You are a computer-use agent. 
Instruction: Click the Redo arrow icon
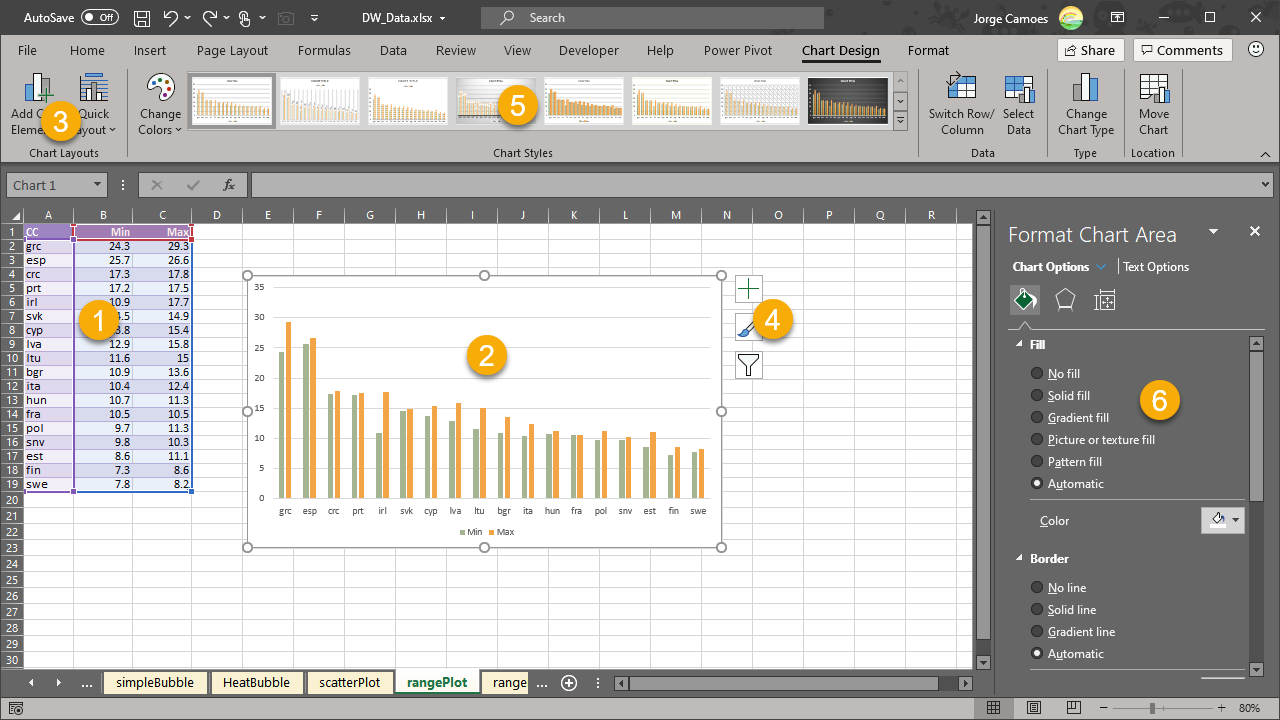coord(209,18)
